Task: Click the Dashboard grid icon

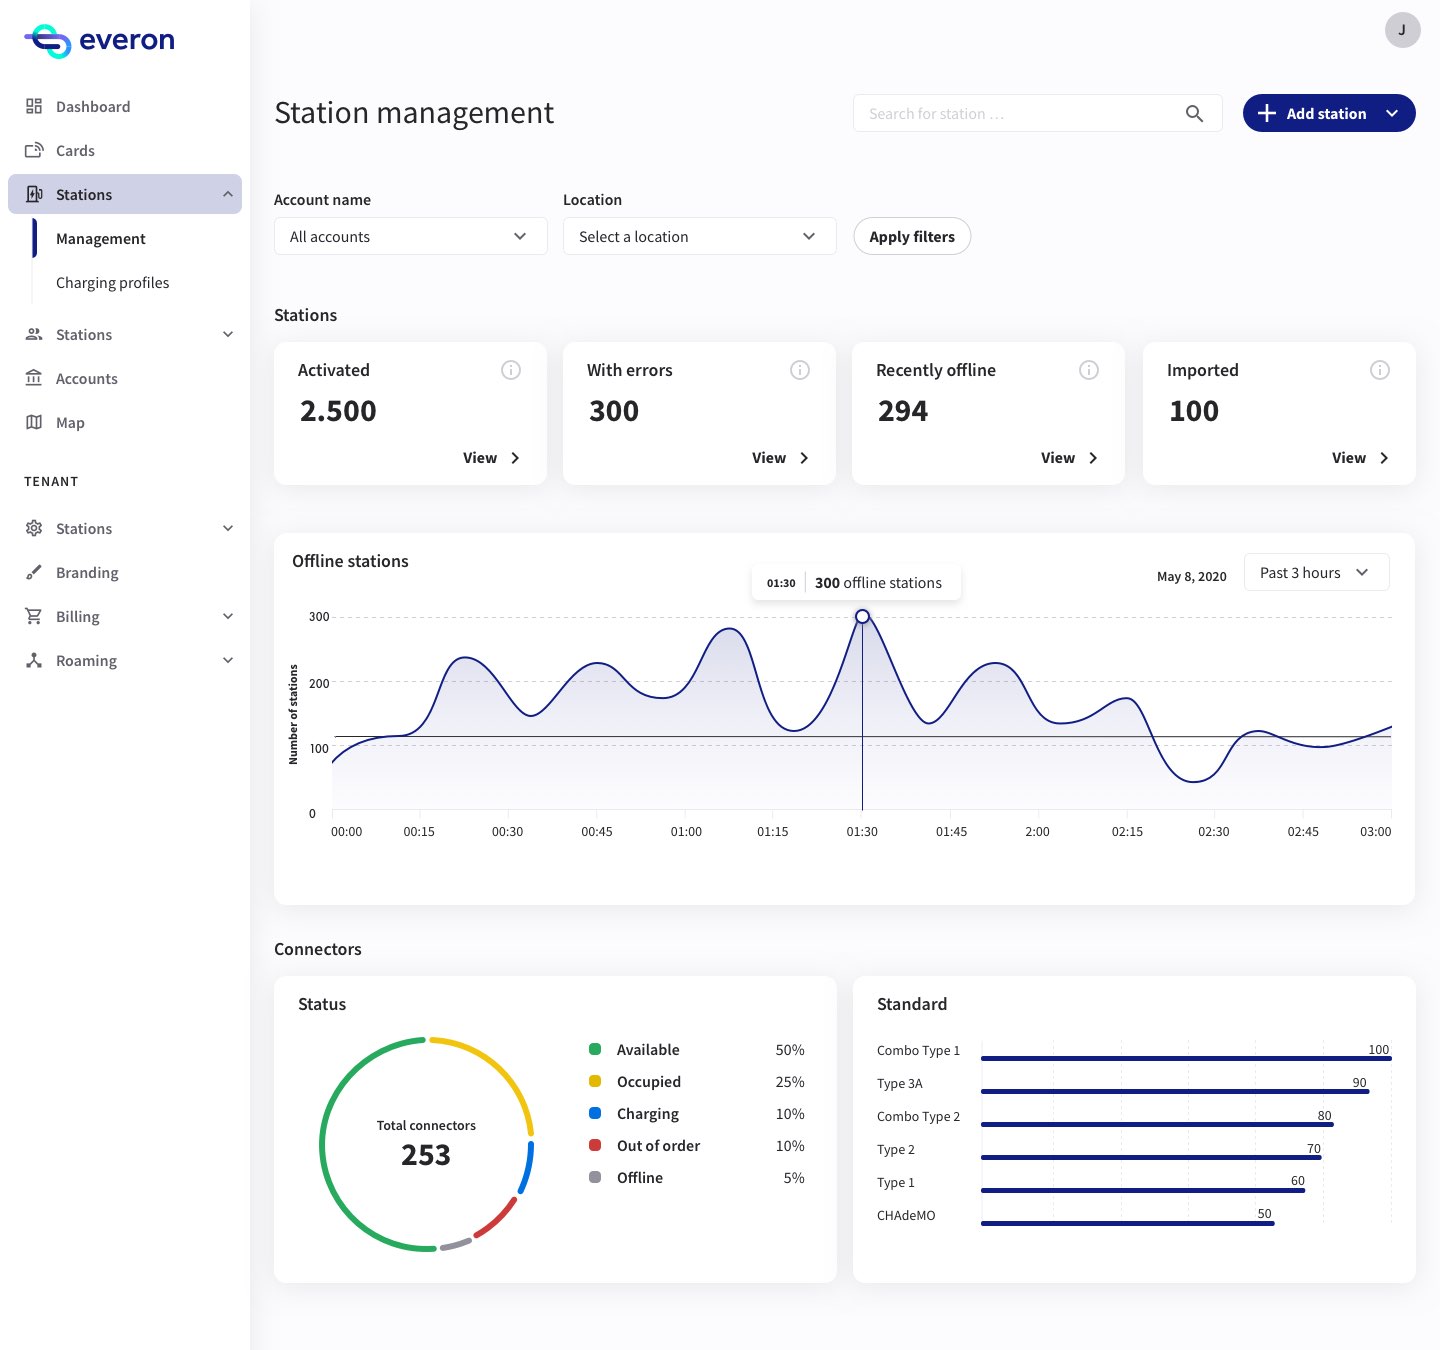Action: 34,106
